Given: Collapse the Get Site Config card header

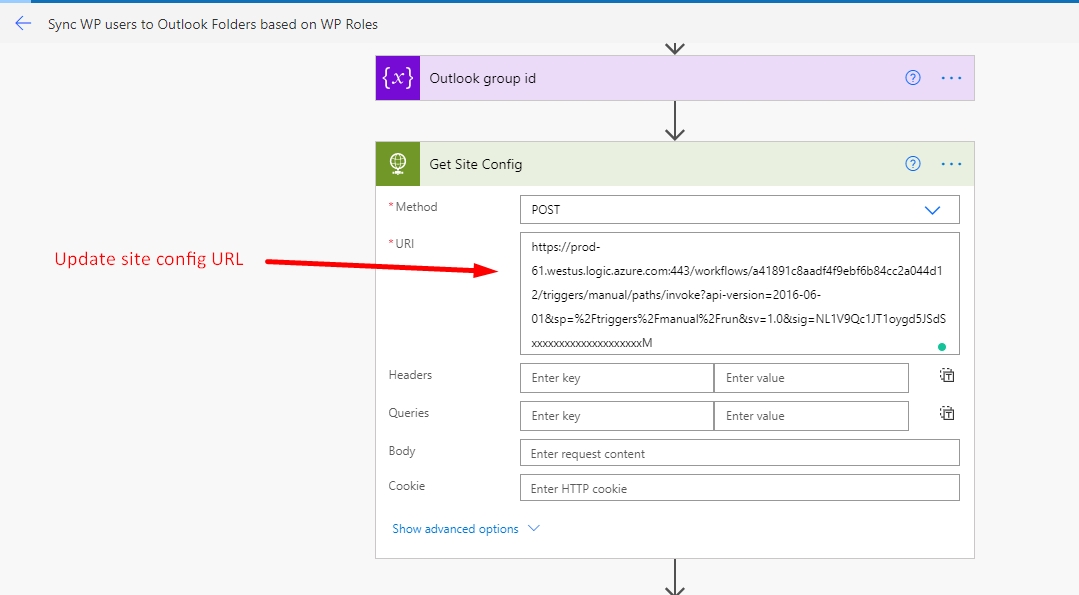Looking at the screenshot, I should click(x=661, y=164).
